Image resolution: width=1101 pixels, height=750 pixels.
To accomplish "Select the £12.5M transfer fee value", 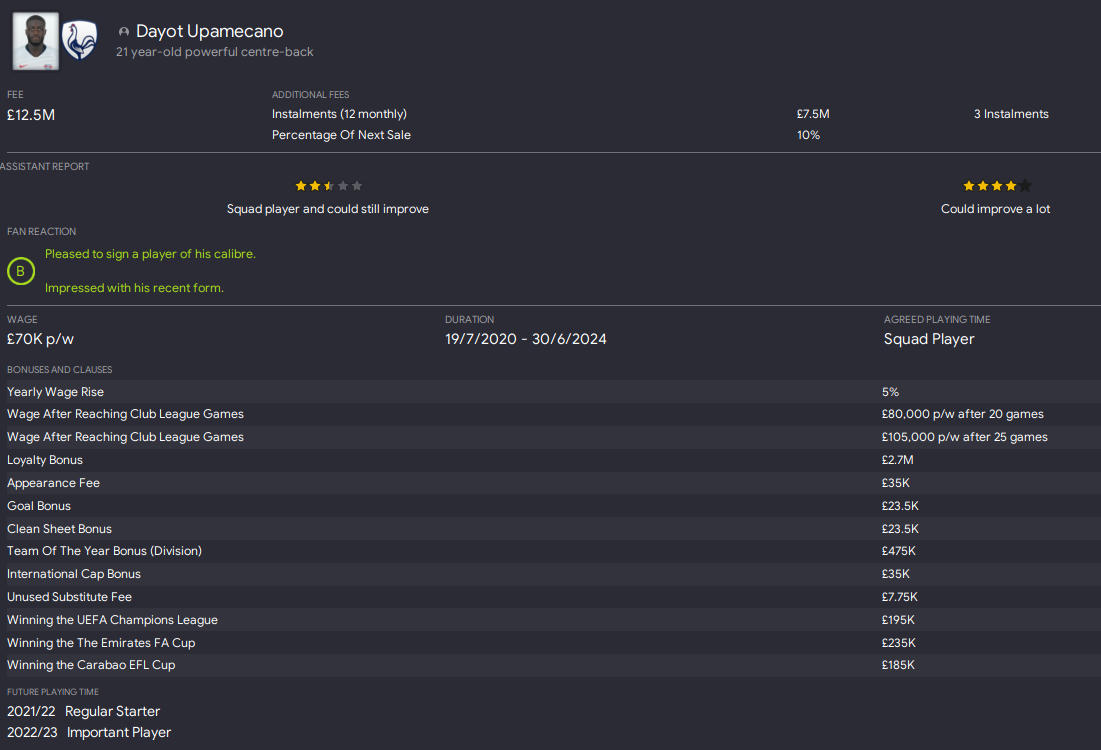I will [x=31, y=115].
